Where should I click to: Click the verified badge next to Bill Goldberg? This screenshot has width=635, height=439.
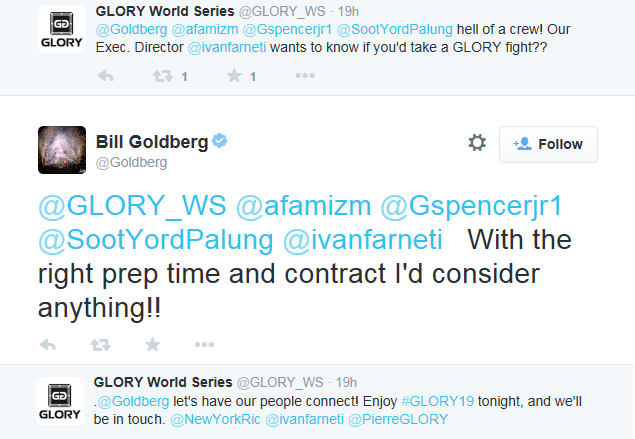pos(219,141)
